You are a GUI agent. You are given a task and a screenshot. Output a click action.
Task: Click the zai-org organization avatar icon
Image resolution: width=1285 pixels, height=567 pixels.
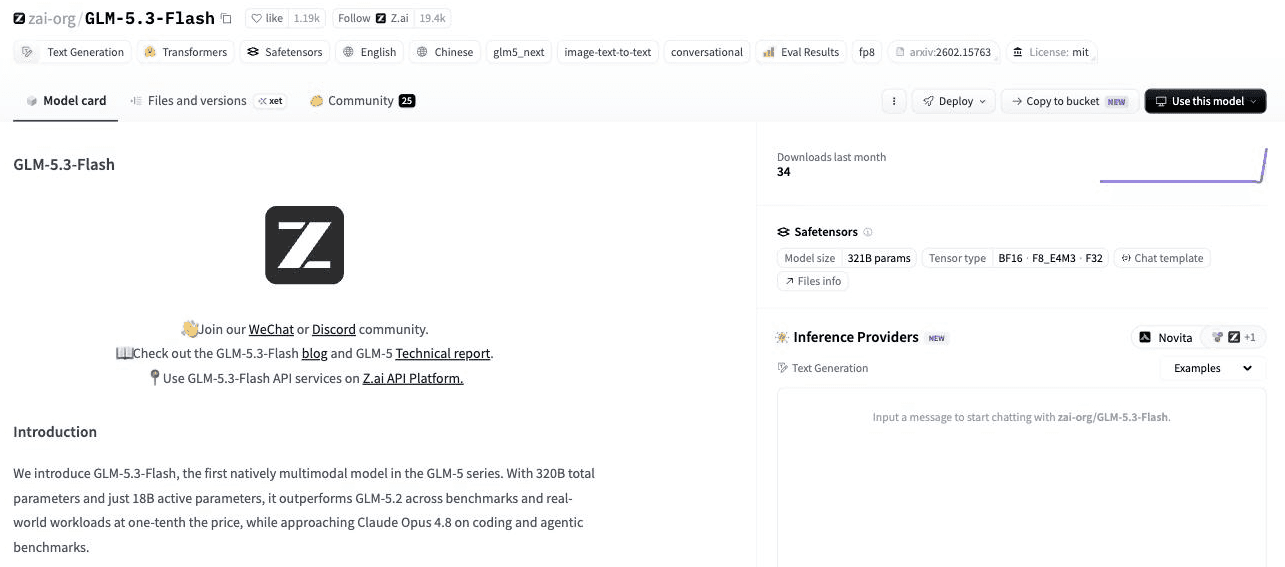pos(19,18)
